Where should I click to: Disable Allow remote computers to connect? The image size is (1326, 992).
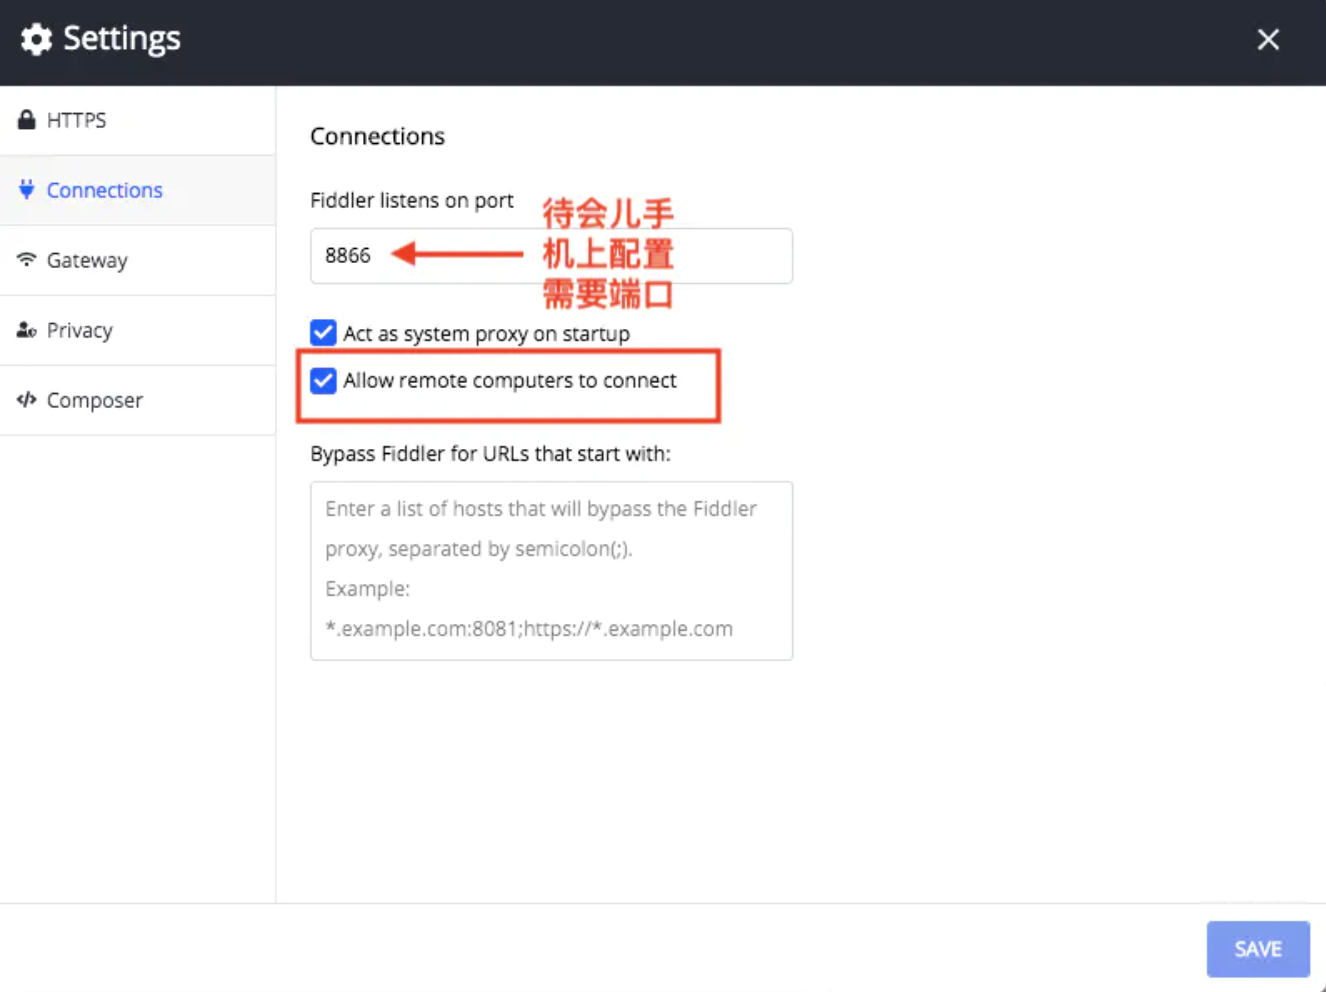[323, 380]
